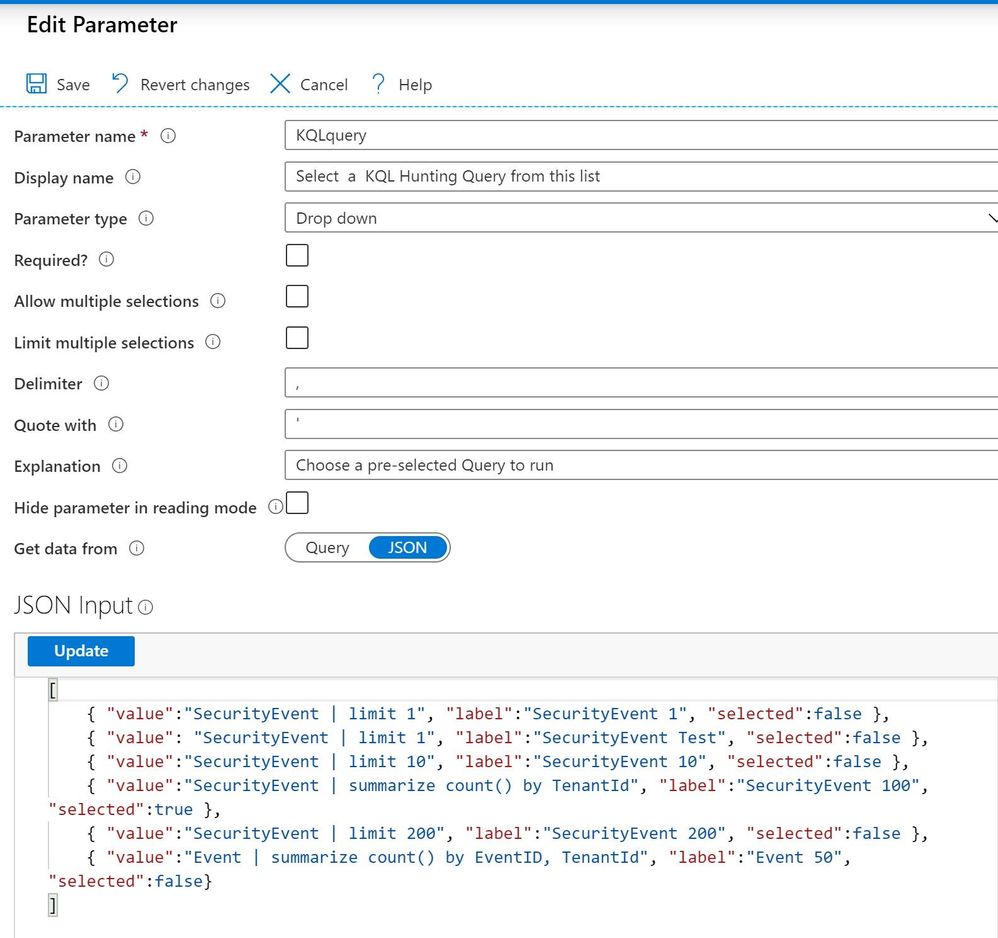Check Allow multiple selections box
The width and height of the screenshot is (998, 938).
point(297,297)
